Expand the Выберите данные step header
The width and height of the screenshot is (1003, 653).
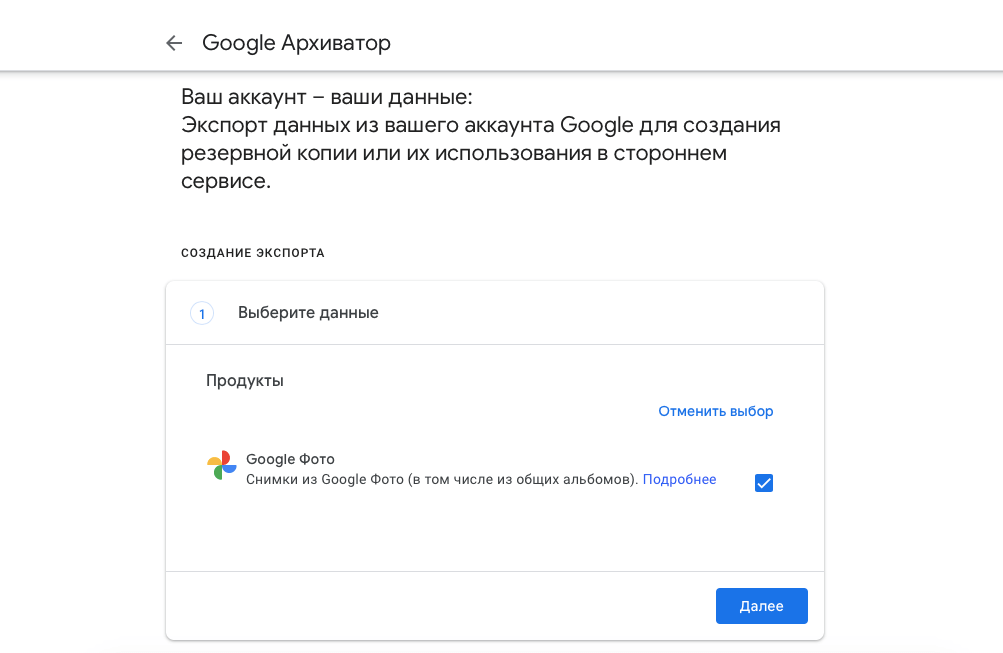click(308, 313)
